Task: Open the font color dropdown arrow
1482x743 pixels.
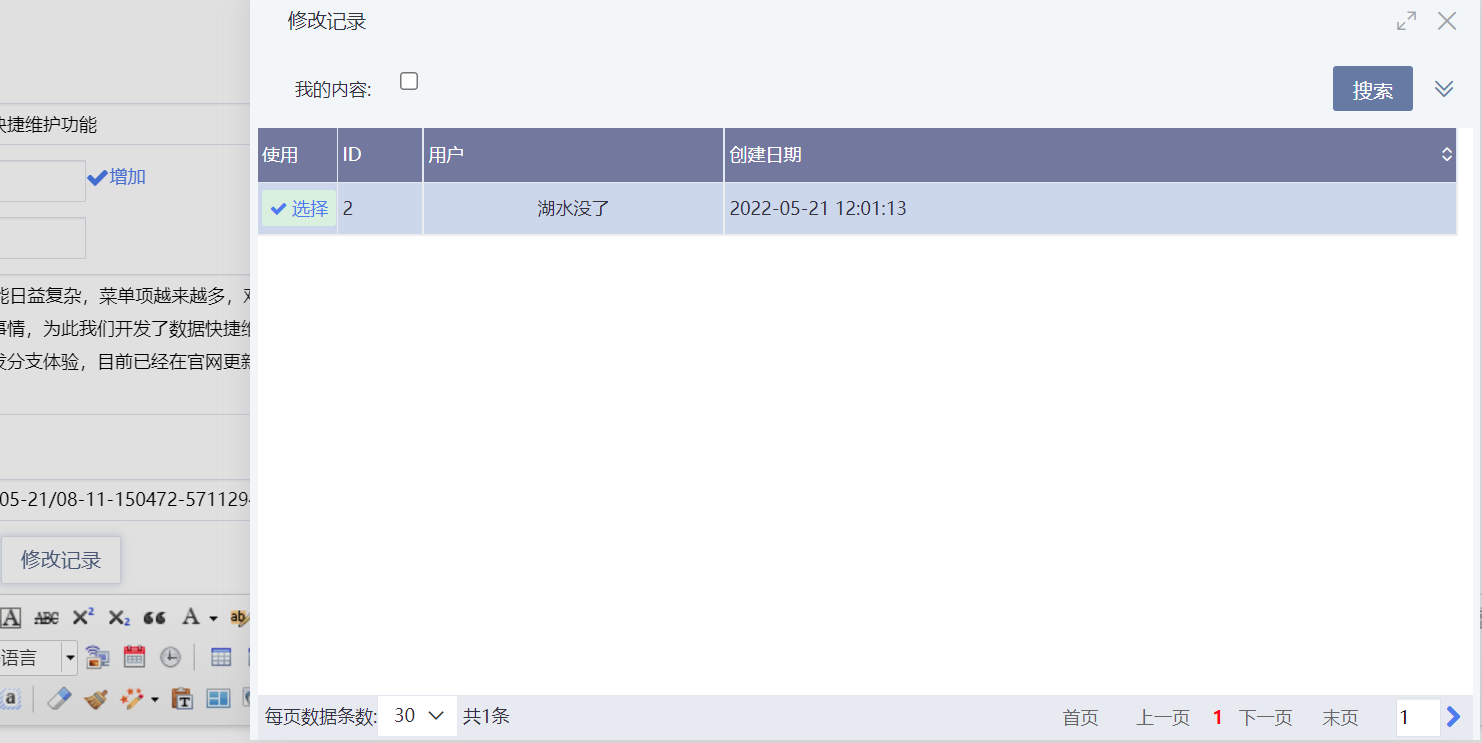Action: 213,619
